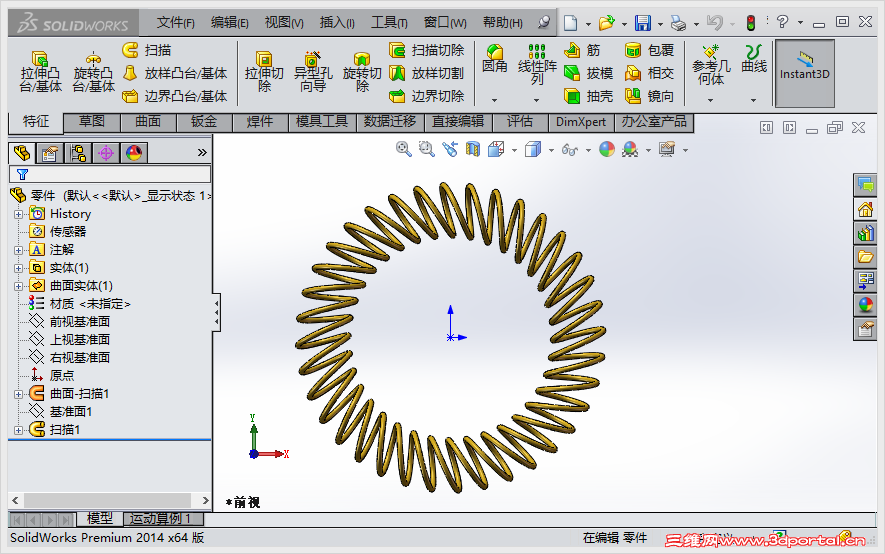The width and height of the screenshot is (885, 554).
Task: Click the Zoom to Fit view icon
Action: click(404, 150)
